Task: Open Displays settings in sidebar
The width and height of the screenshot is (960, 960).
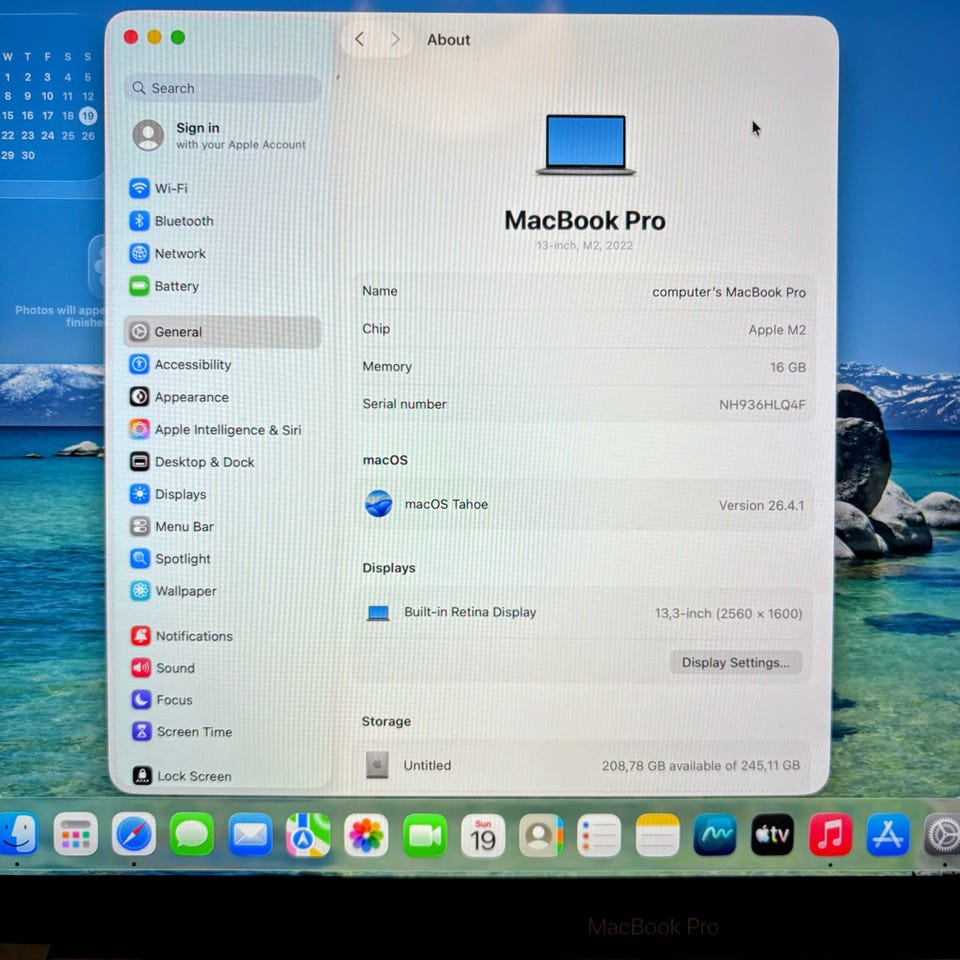Action: (222, 494)
